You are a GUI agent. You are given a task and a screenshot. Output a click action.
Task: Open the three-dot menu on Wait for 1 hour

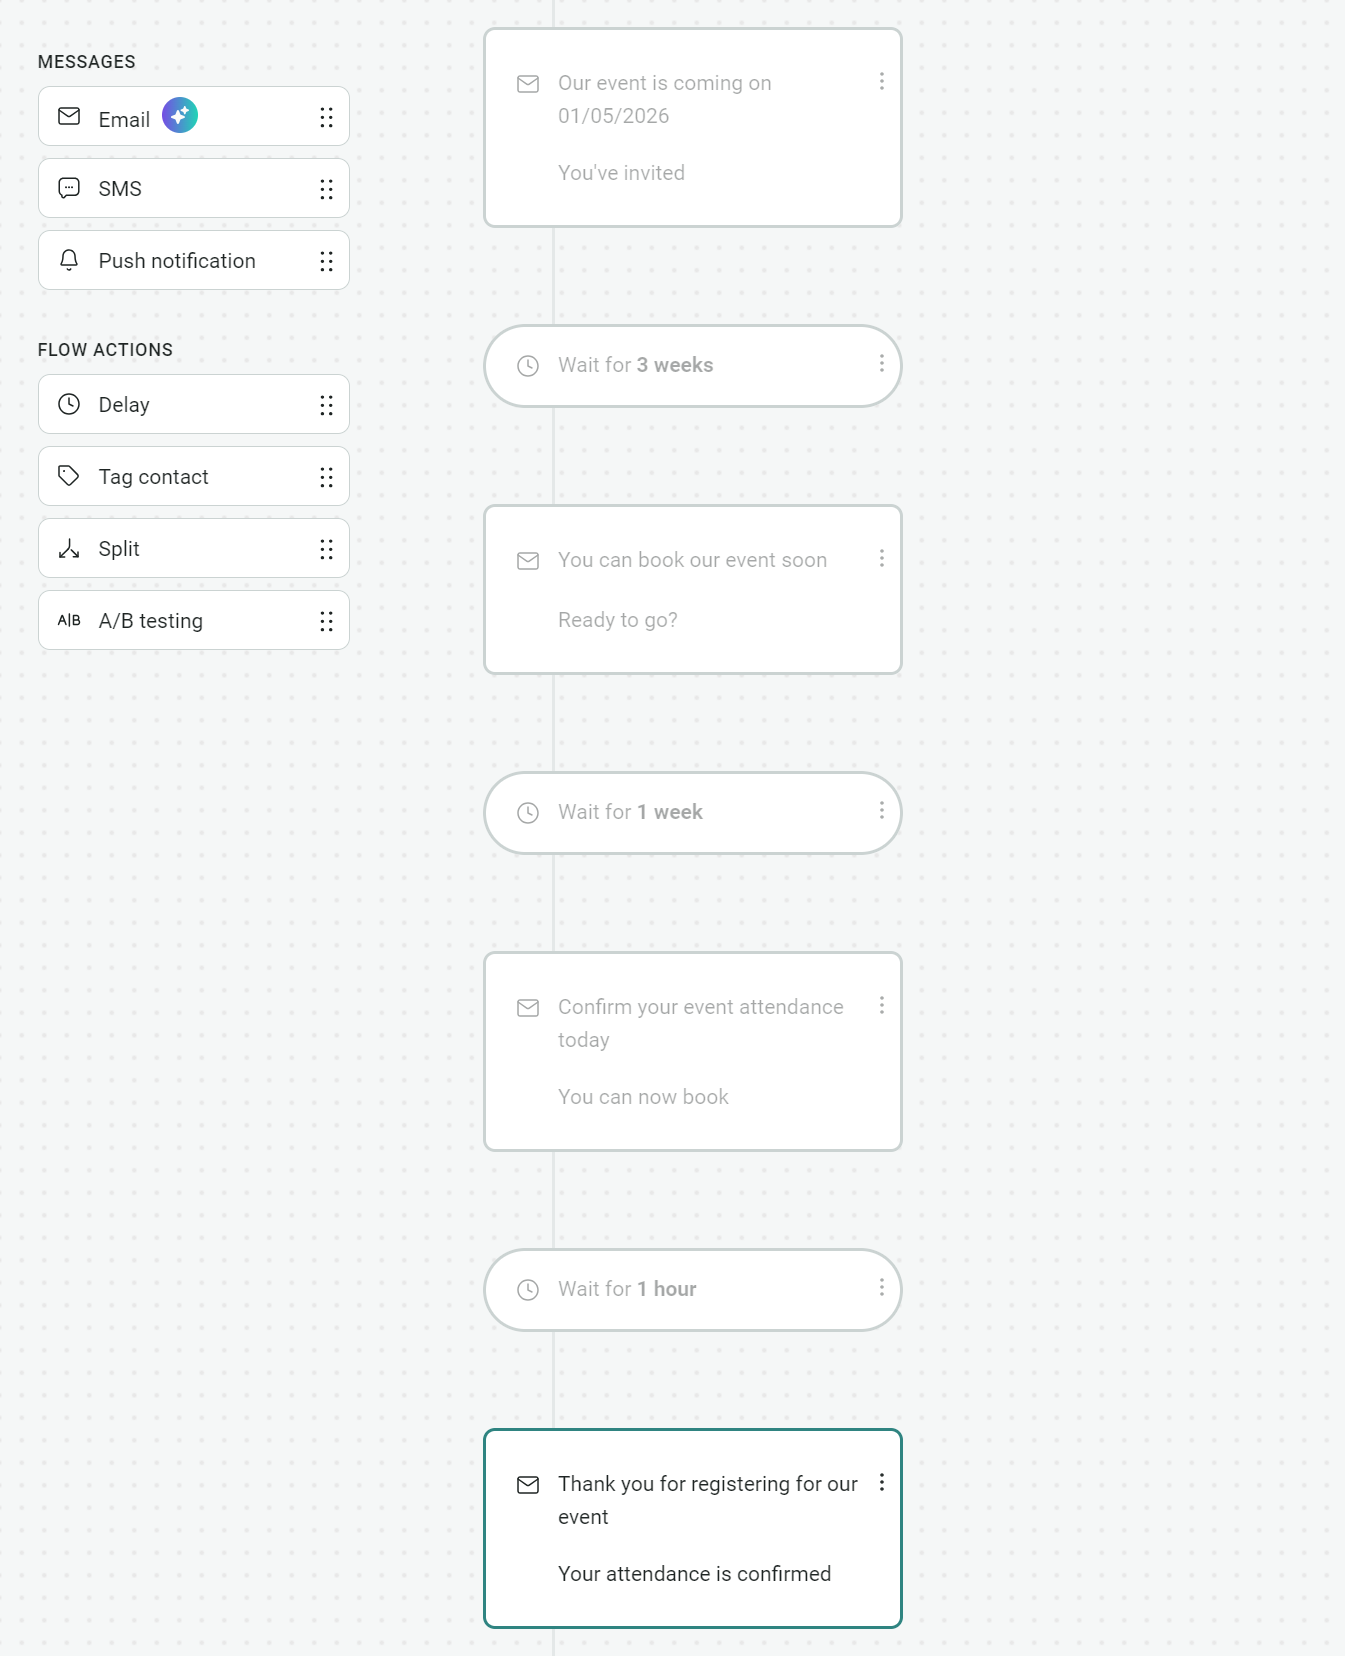click(882, 1287)
